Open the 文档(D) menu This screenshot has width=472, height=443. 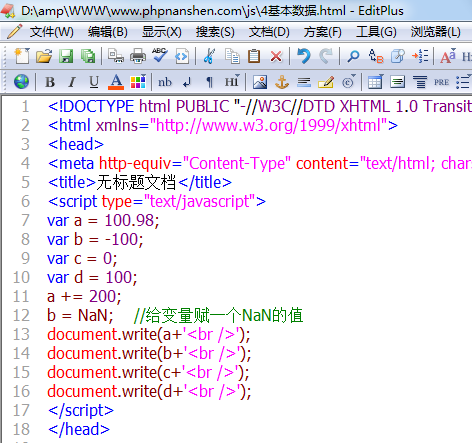269,32
